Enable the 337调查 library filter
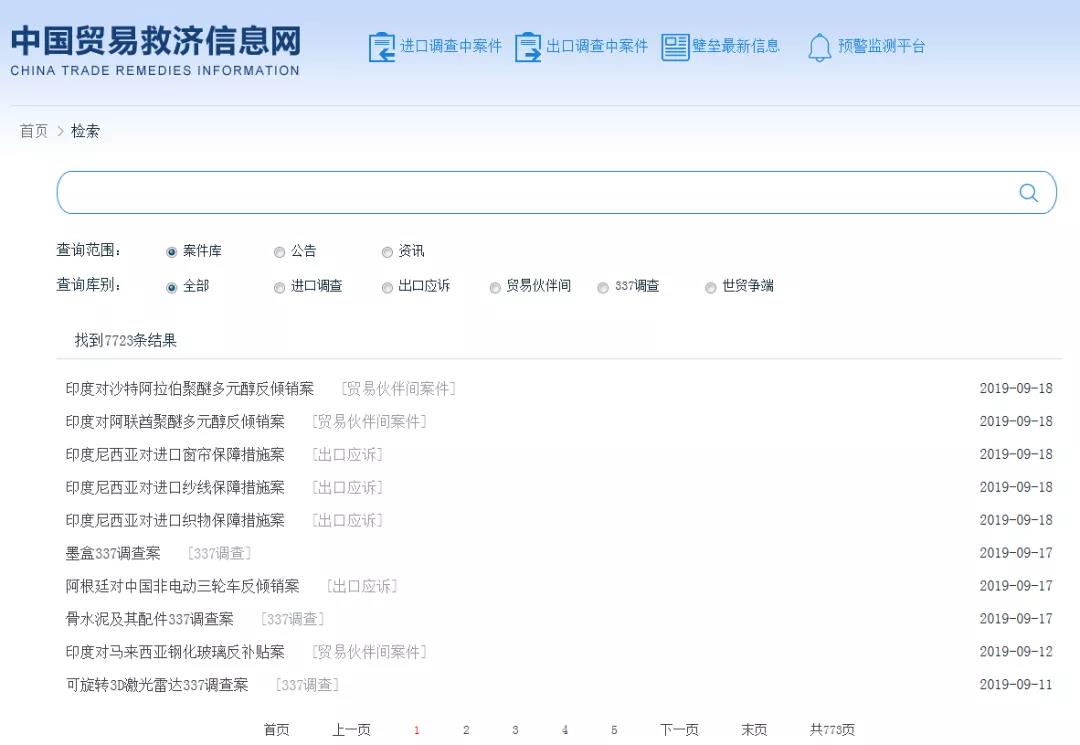This screenshot has width=1080, height=745. click(603, 287)
